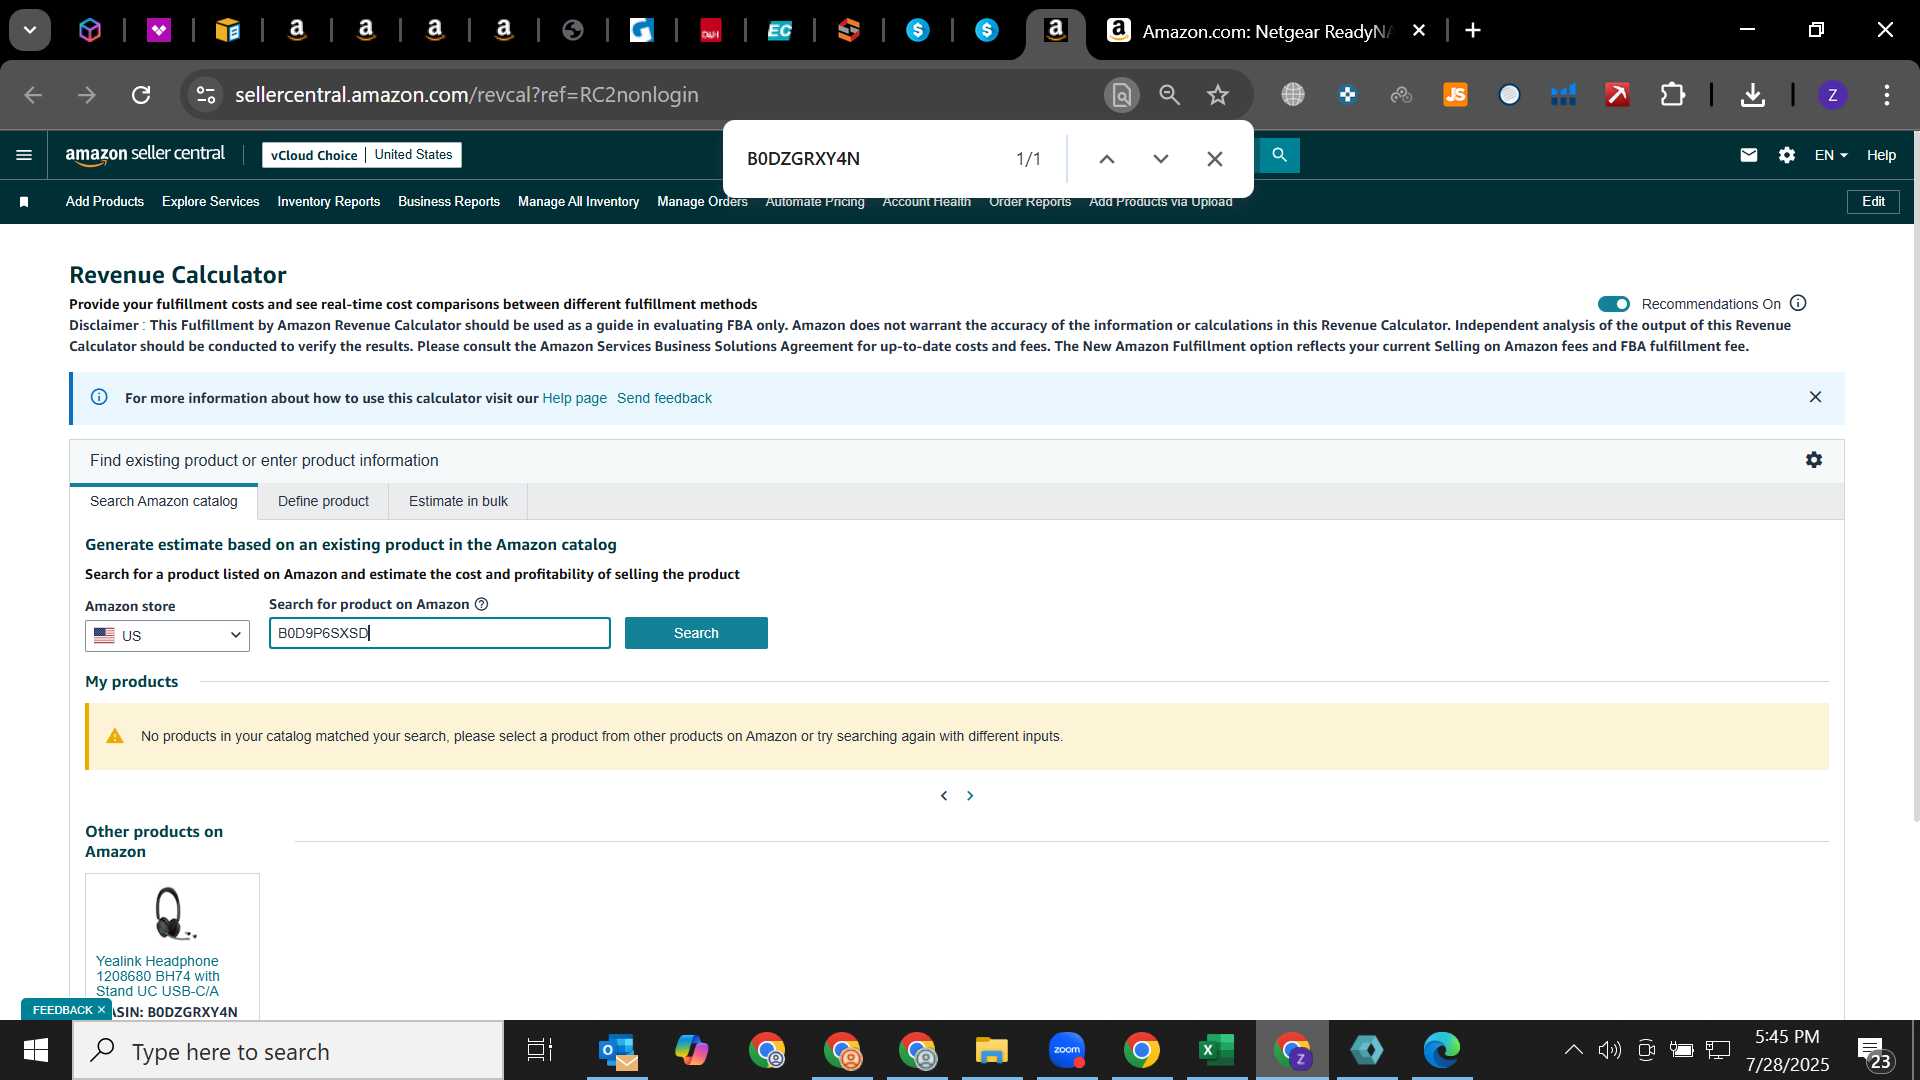Open the EN language dropdown

point(1831,155)
